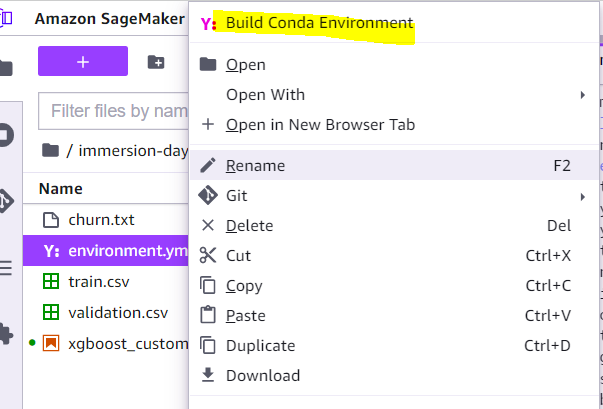
Task: Focus the Filter files by name field
Action: pos(114,111)
